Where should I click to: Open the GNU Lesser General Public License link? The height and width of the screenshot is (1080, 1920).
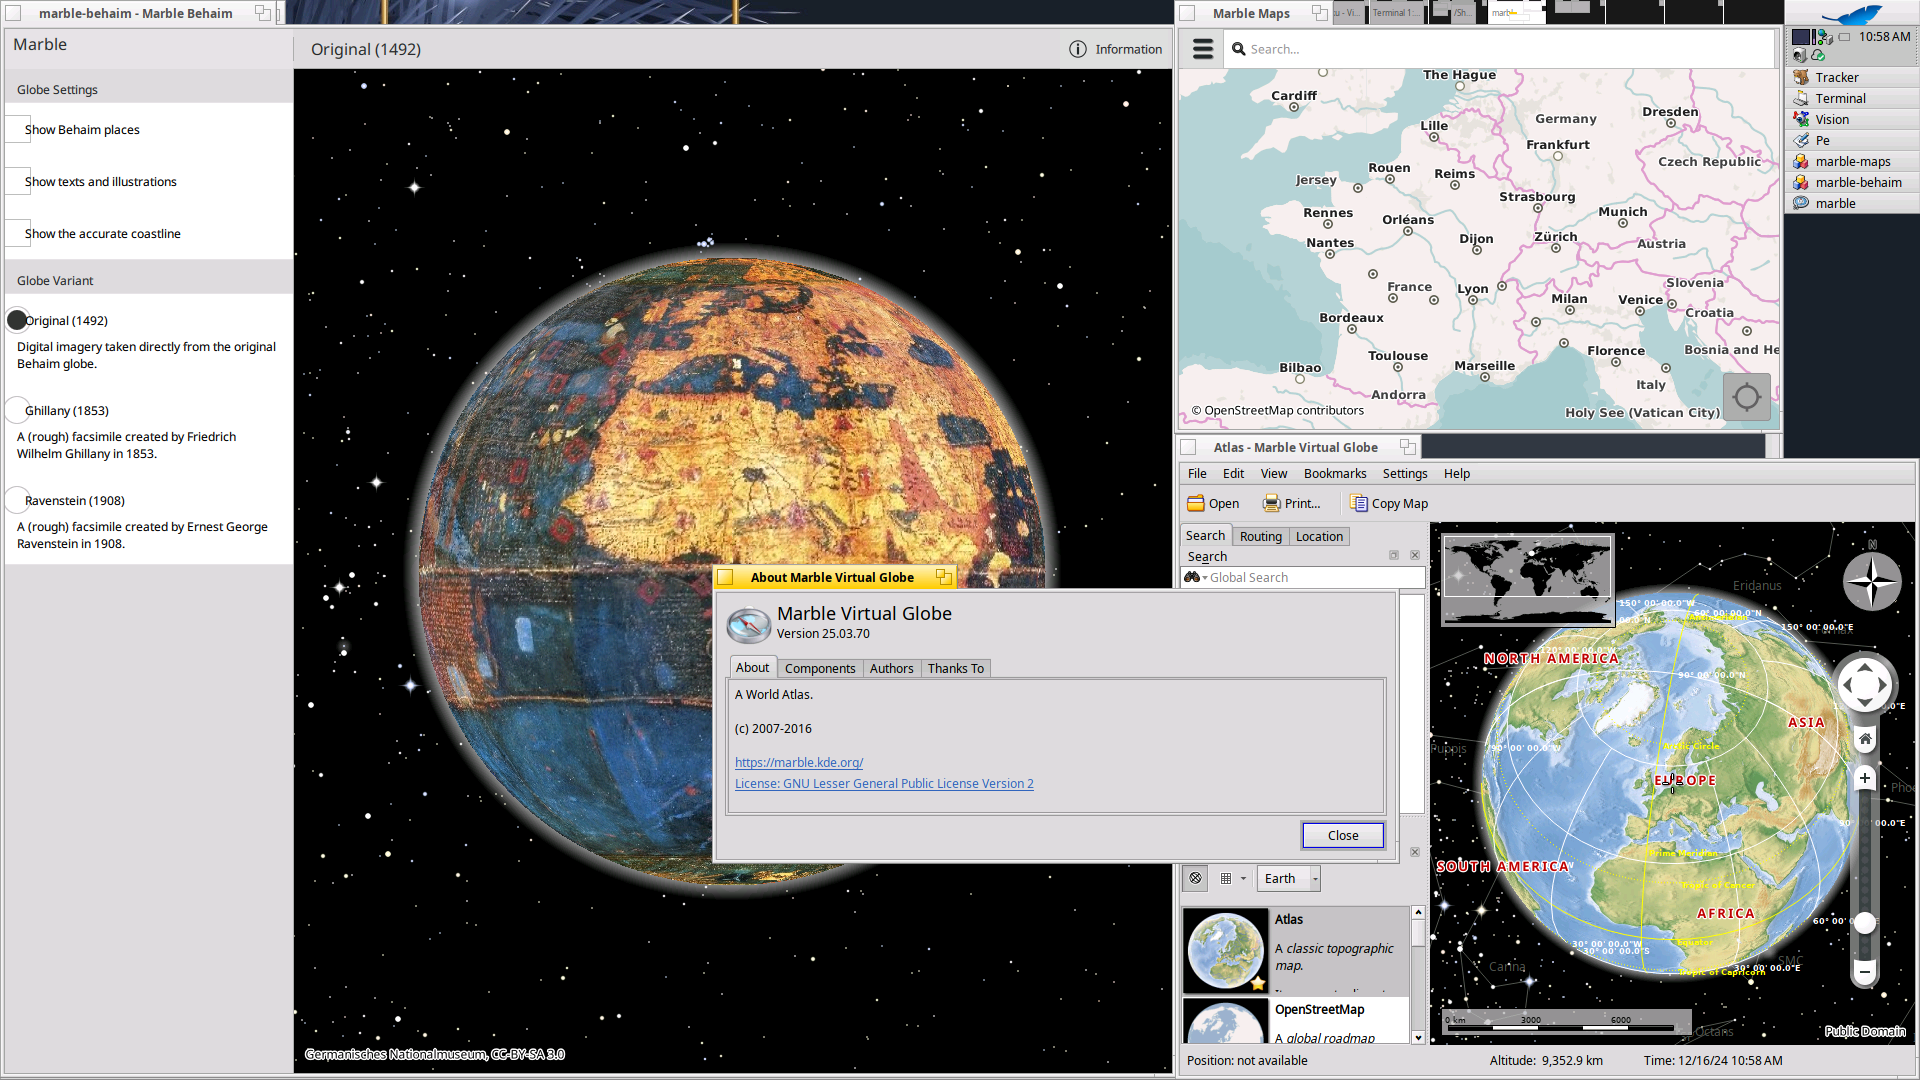(884, 783)
